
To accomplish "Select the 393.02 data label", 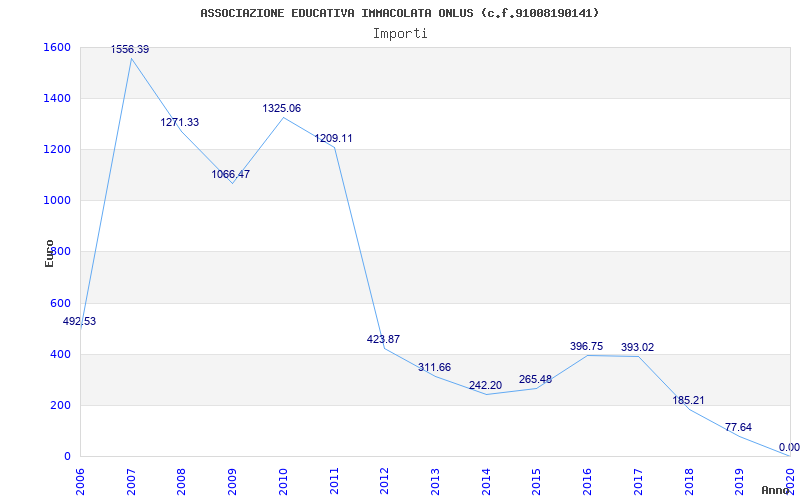I will tap(637, 347).
